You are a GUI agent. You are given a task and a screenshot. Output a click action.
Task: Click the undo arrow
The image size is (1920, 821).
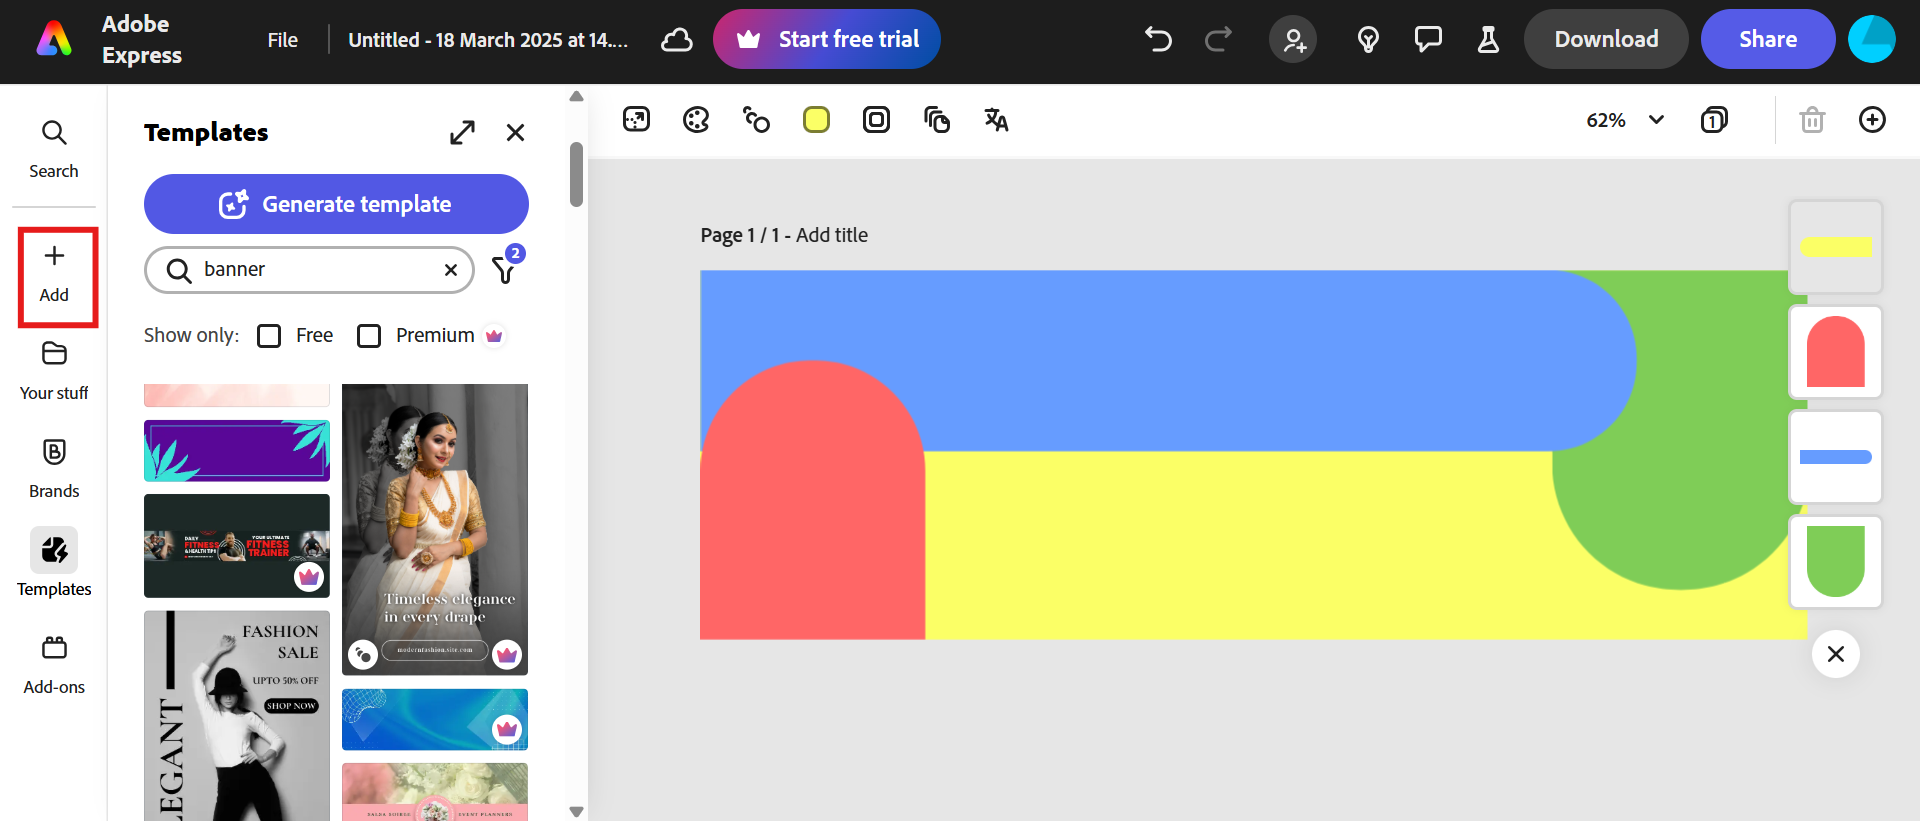coord(1158,40)
